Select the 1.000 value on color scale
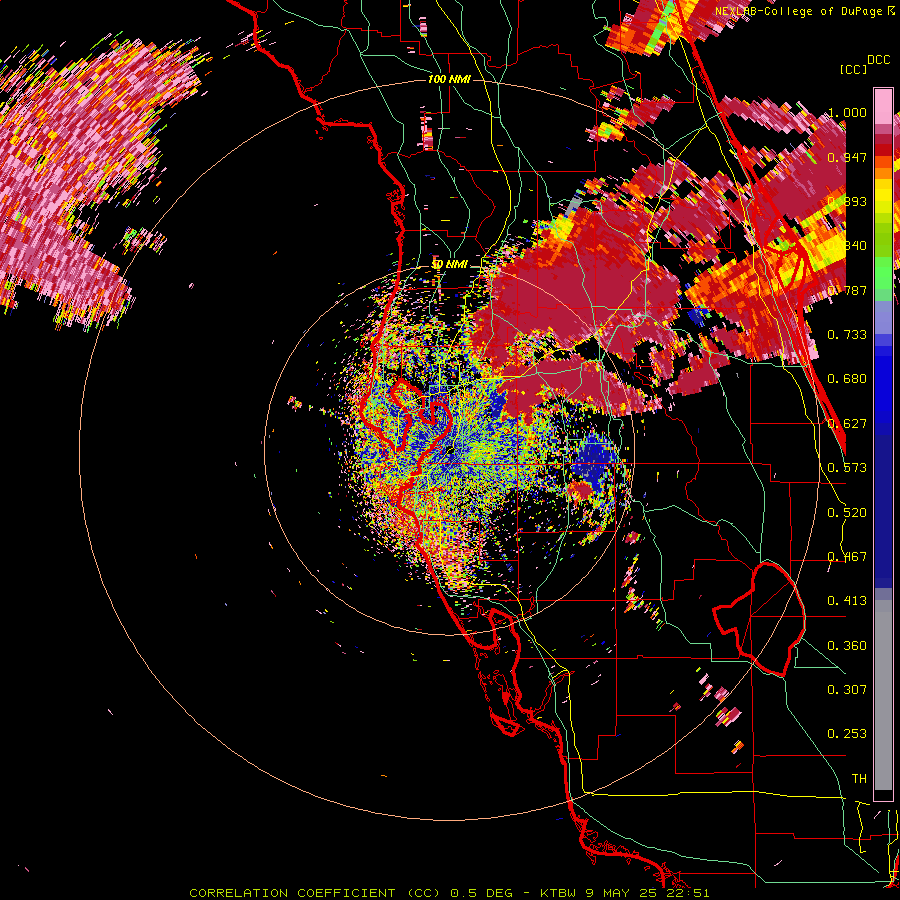Image resolution: width=900 pixels, height=900 pixels. coord(847,112)
